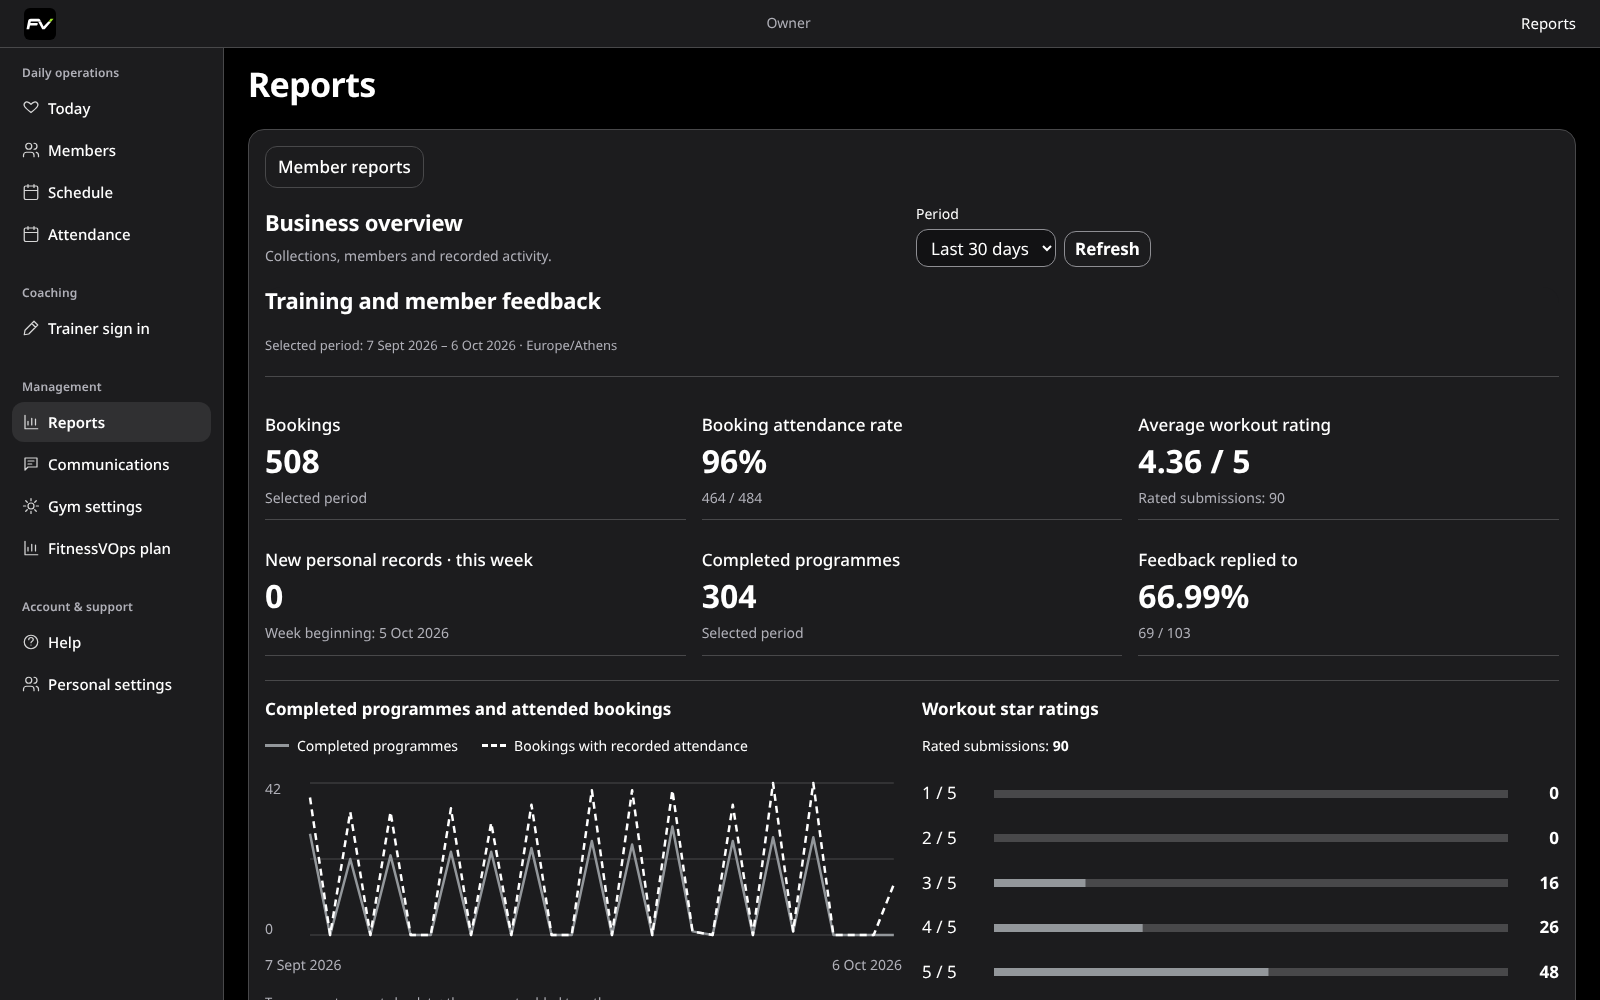
Task: Open the Period dropdown showing Last 30 days
Action: [x=986, y=249]
